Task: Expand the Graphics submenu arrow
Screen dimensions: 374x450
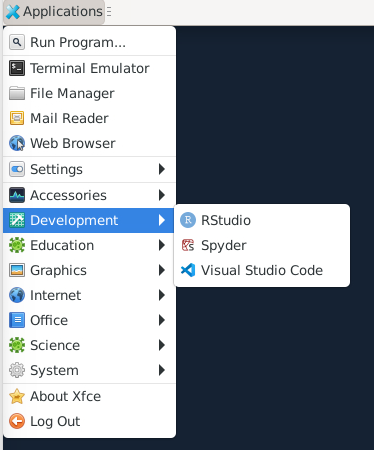Action: pos(162,270)
